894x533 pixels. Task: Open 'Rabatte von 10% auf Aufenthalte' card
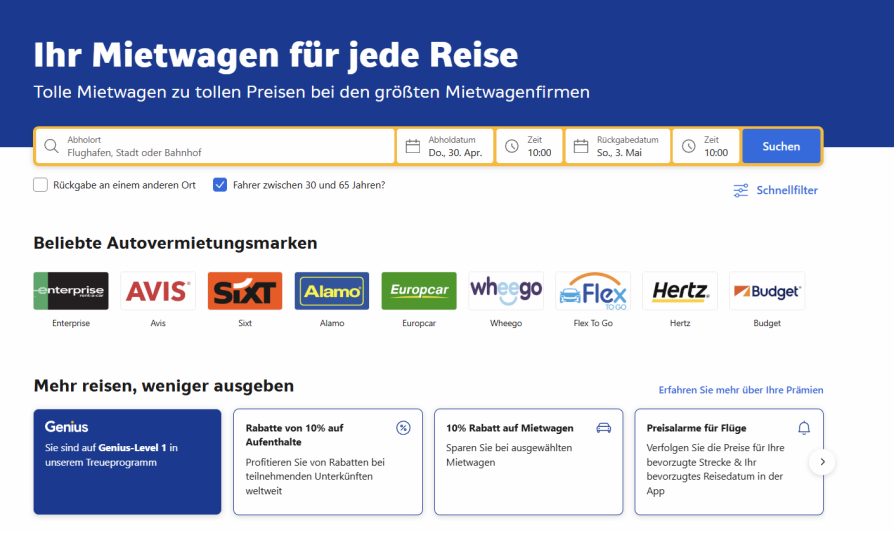tap(328, 462)
